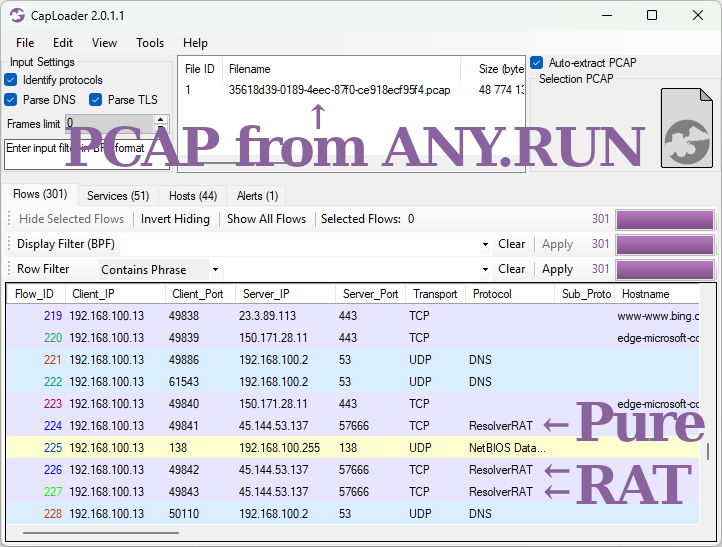The height and width of the screenshot is (547, 722).
Task: Click the flows table vertical scrollbar
Action: (708, 451)
